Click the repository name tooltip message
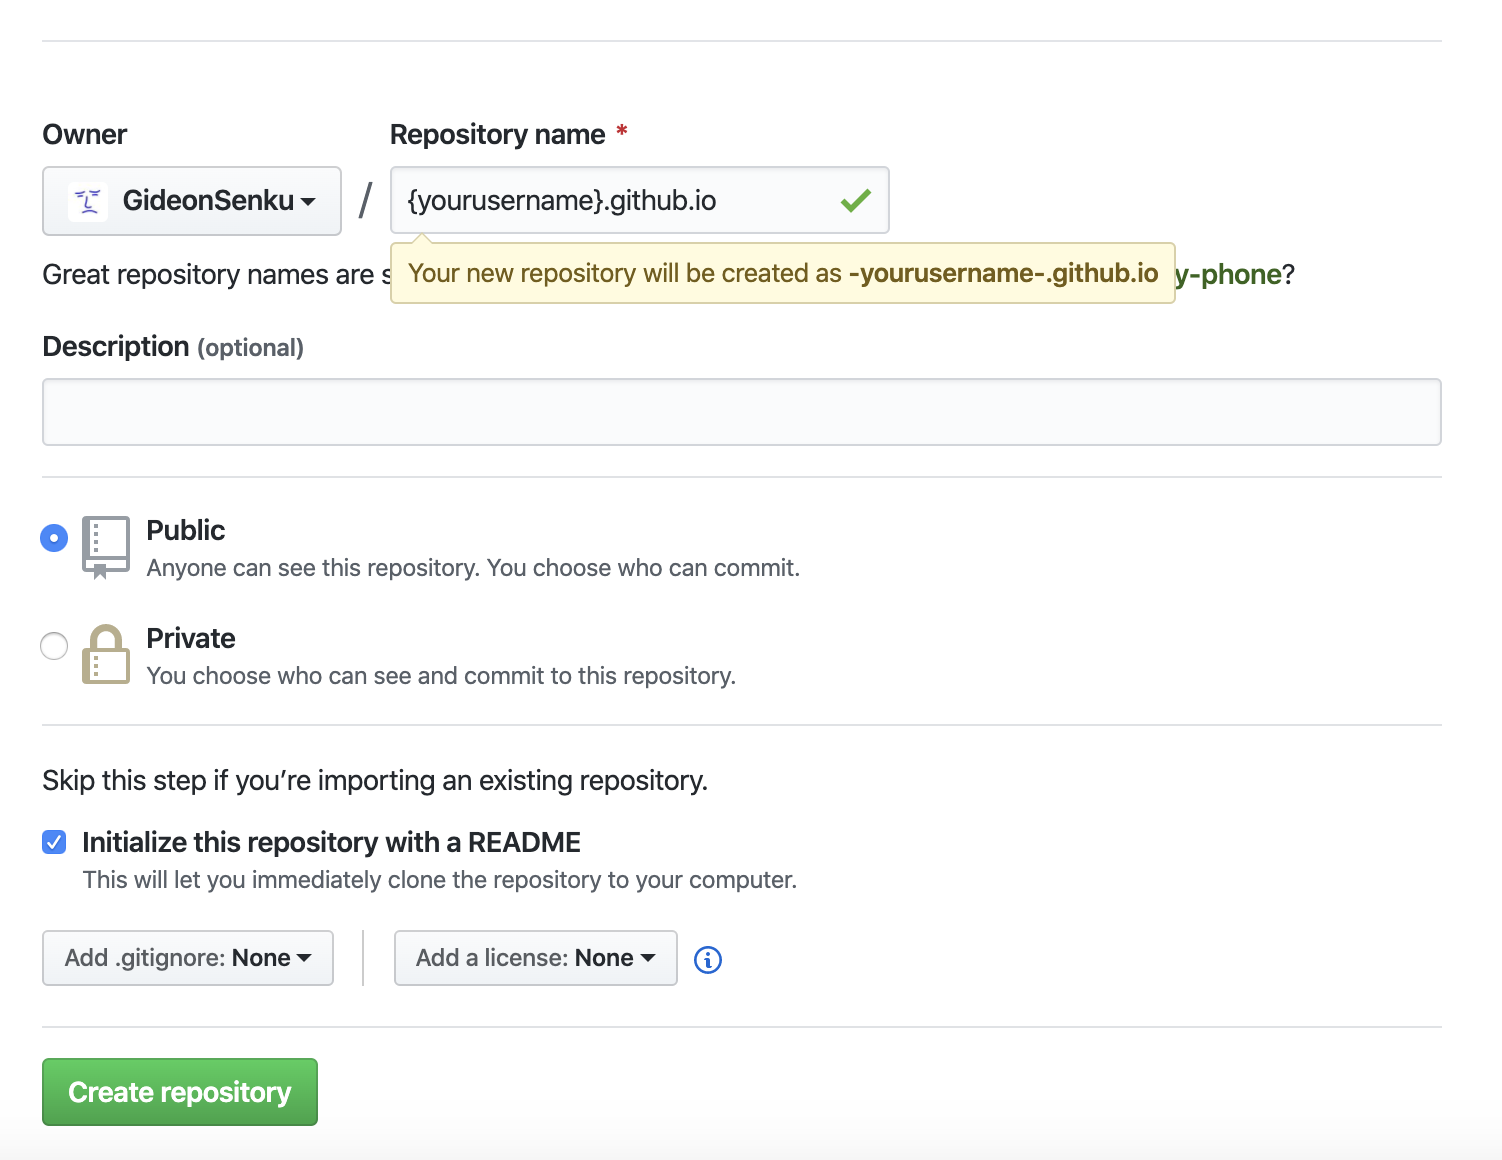 click(x=782, y=273)
